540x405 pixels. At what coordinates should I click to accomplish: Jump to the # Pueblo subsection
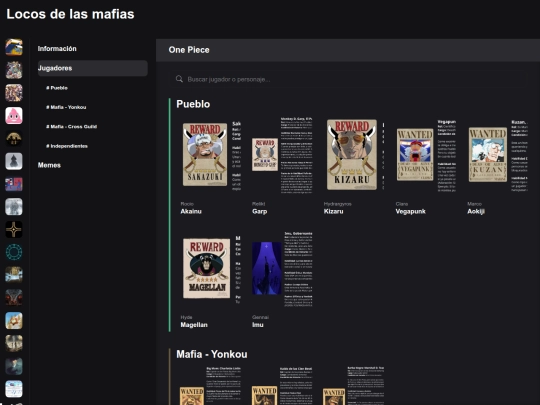(57, 88)
